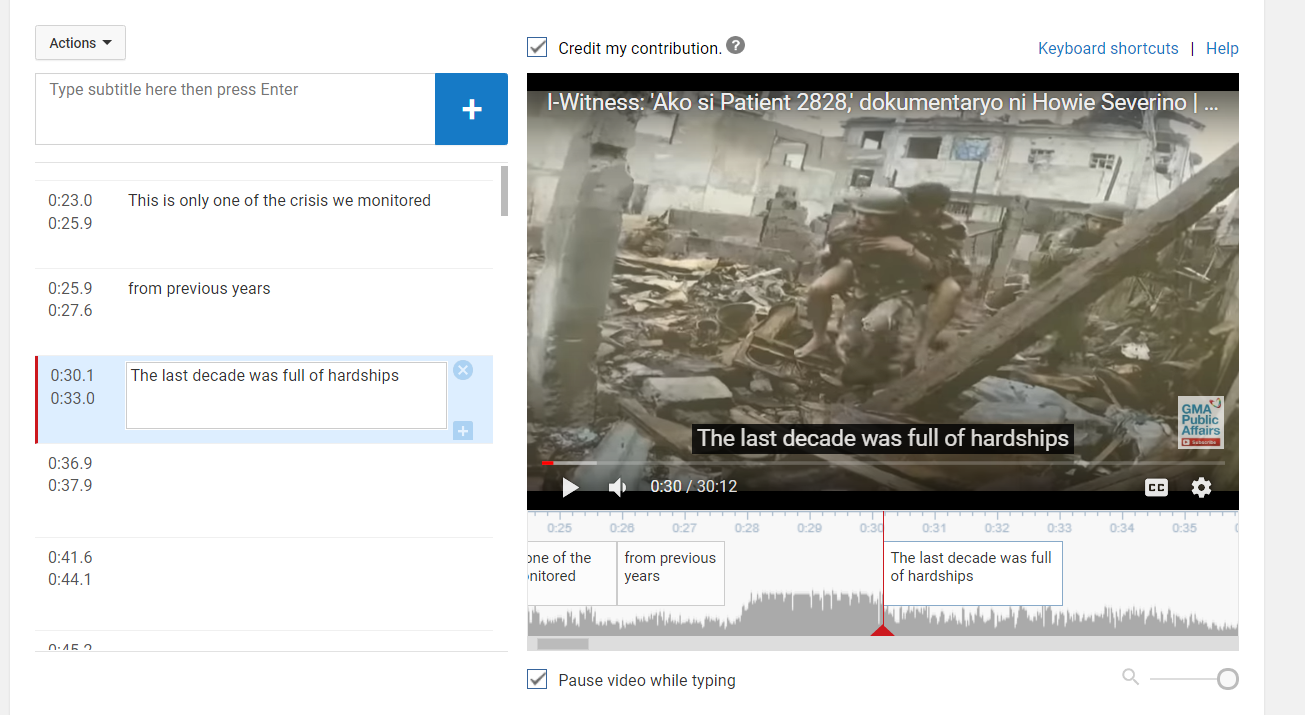Click the 0:23.0 start time
The width and height of the screenshot is (1305, 715).
point(70,200)
